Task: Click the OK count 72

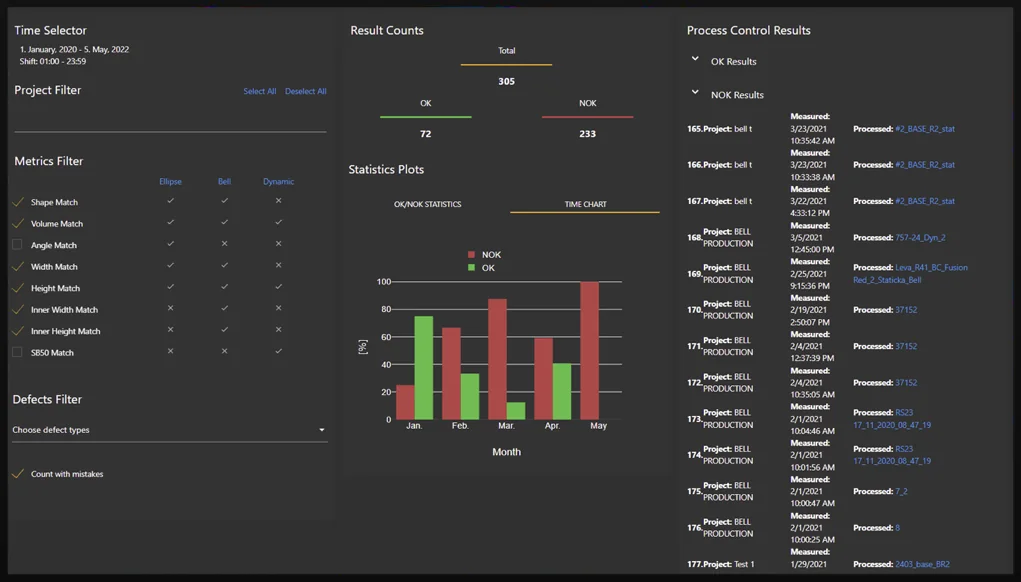Action: [425, 134]
